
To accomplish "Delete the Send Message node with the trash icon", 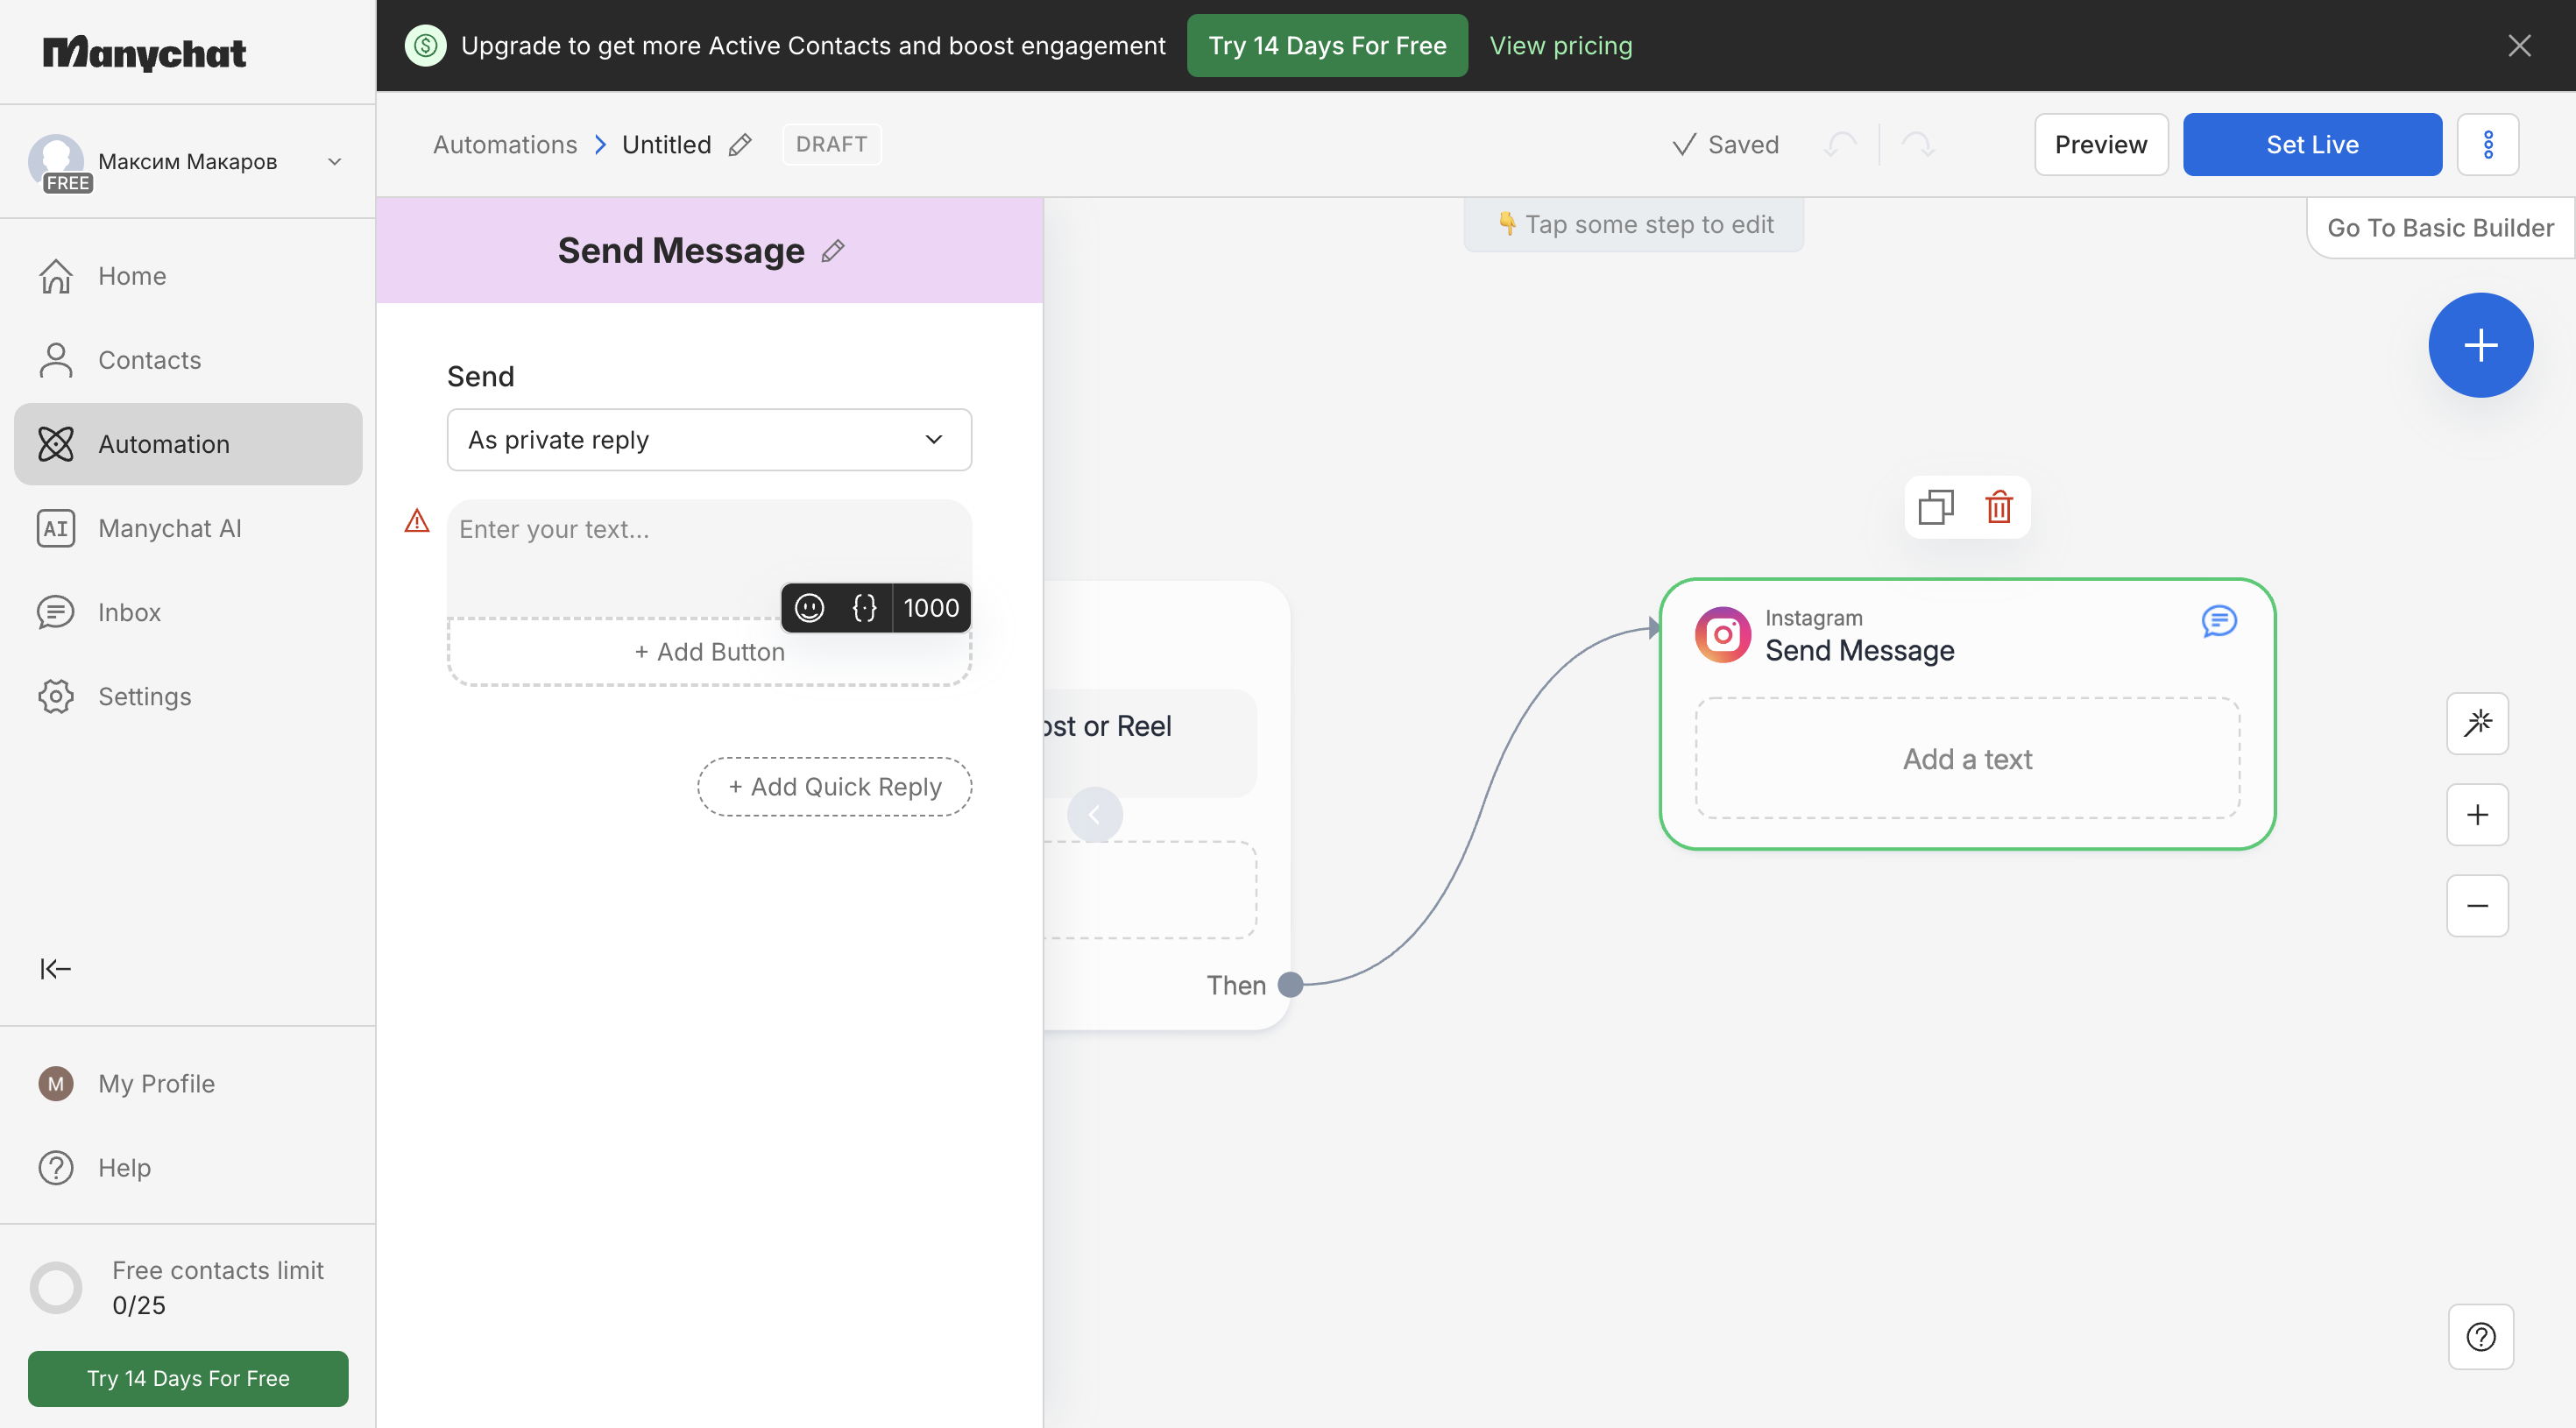I will 1999,507.
